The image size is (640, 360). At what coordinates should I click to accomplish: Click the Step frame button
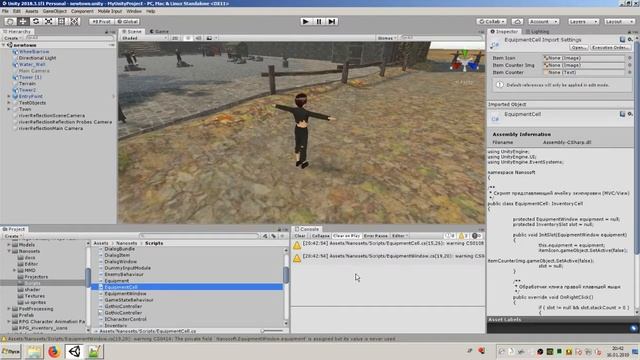[332, 21]
